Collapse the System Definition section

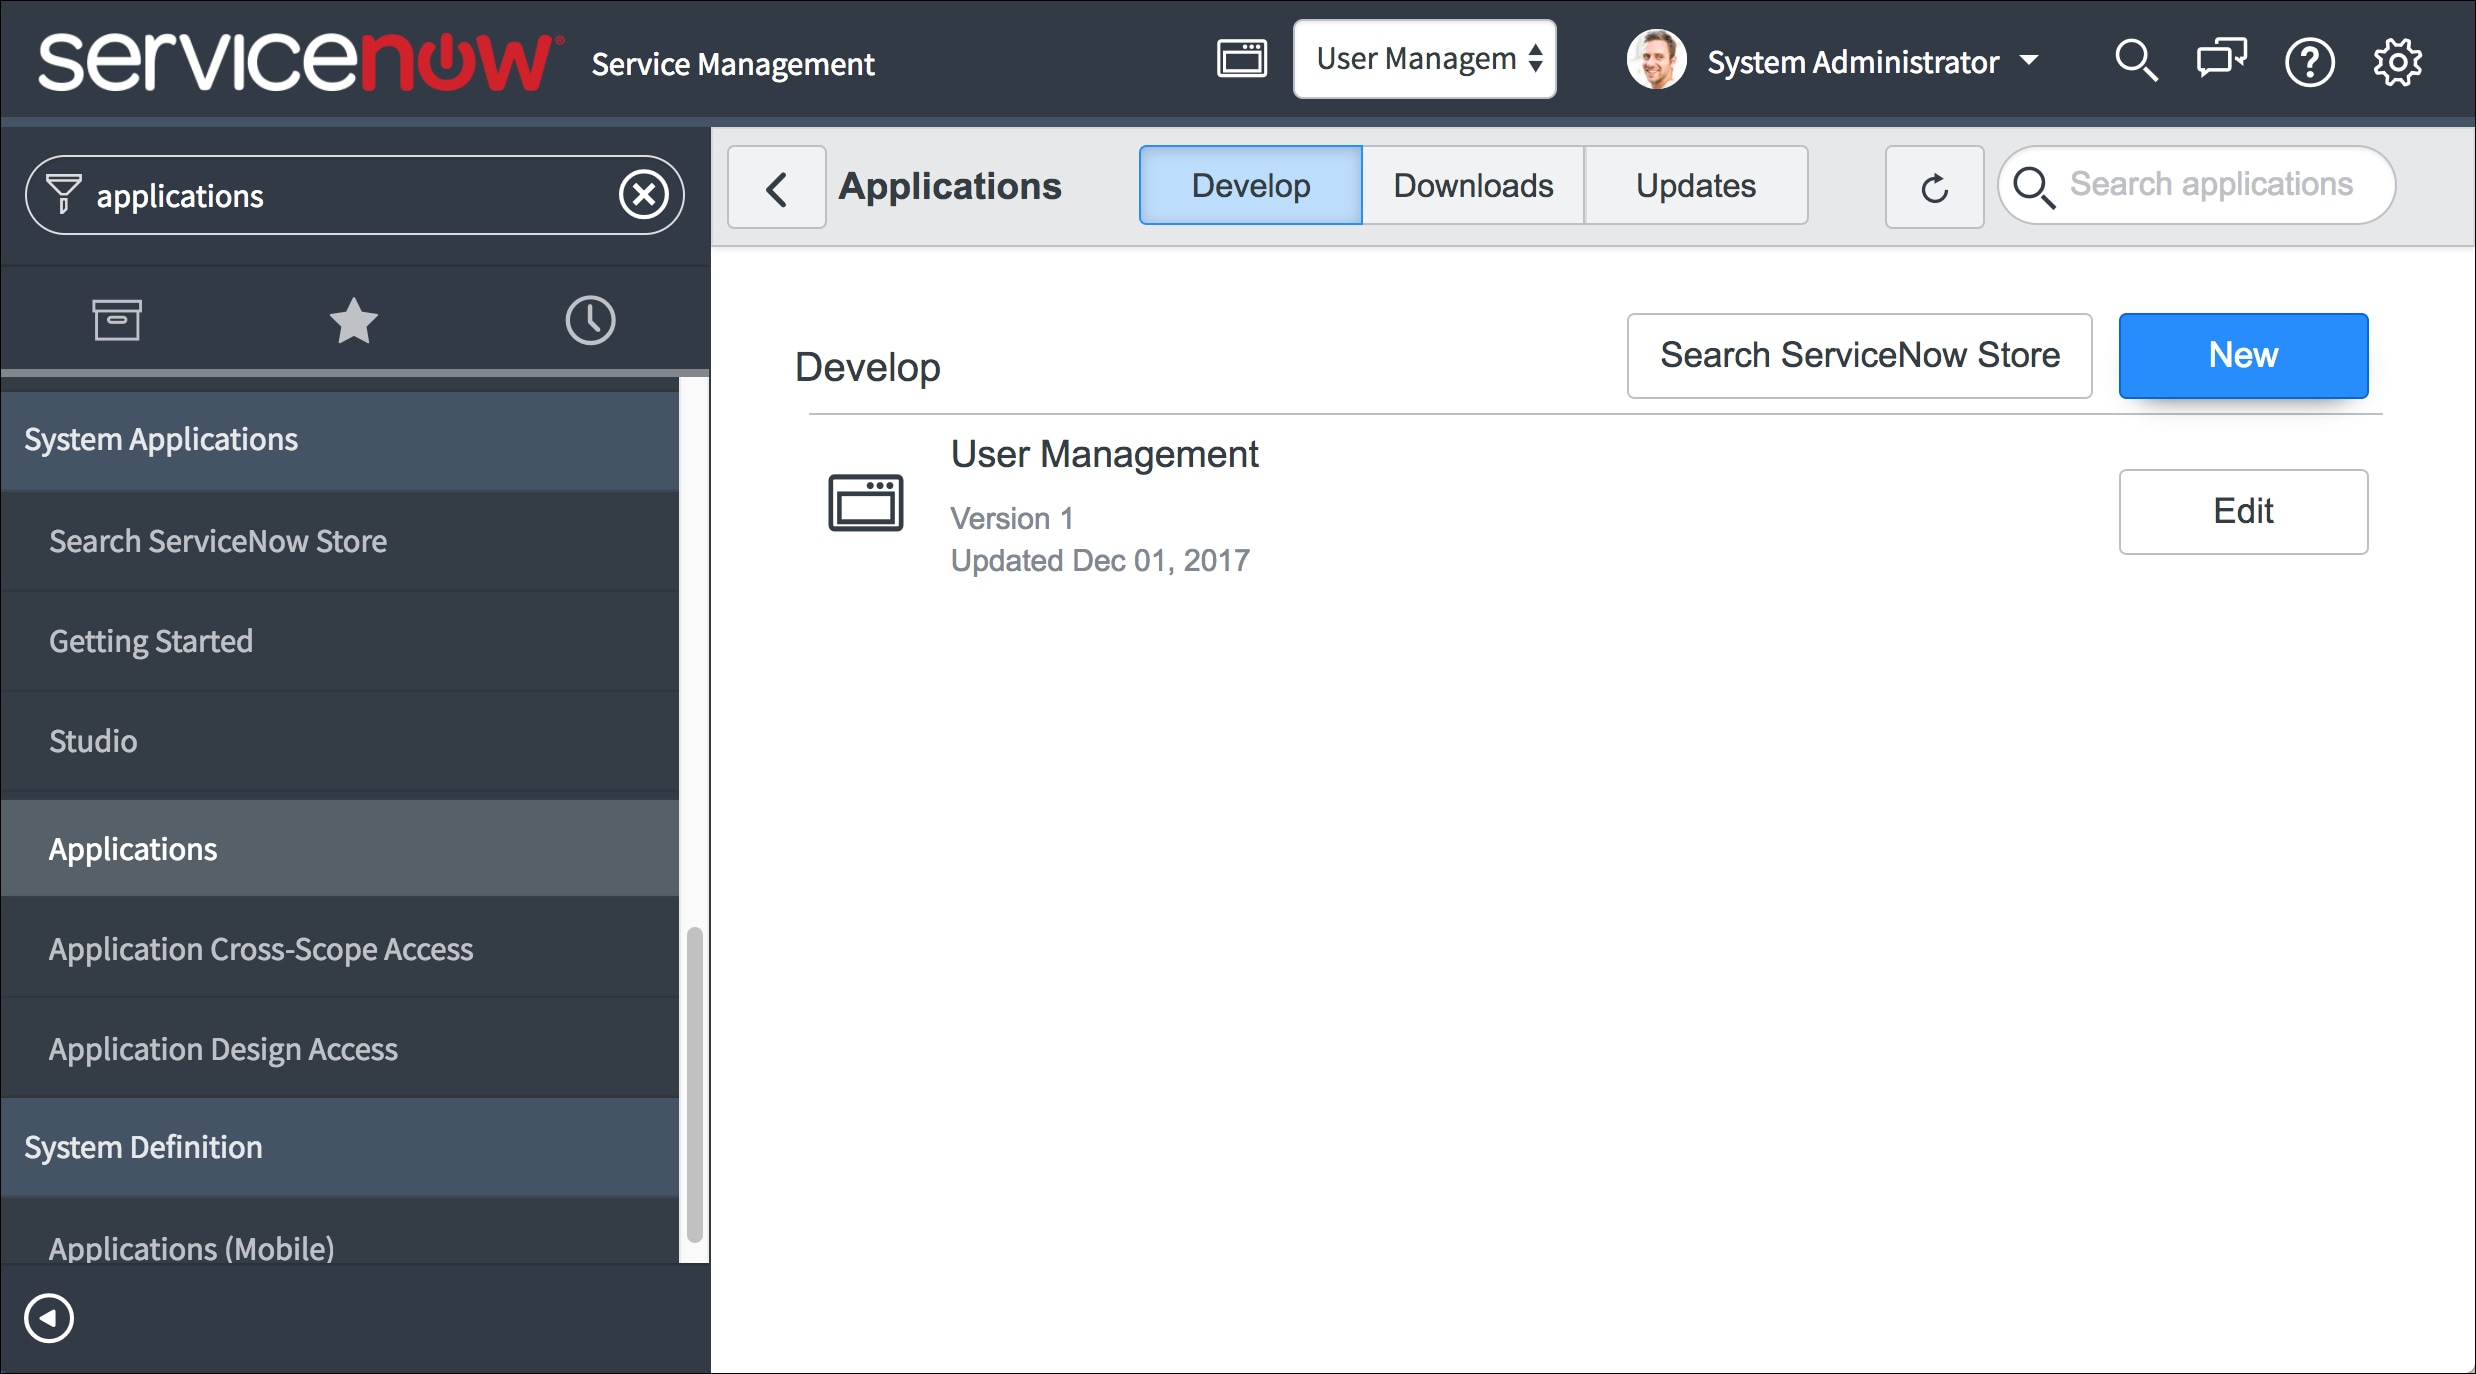point(143,1147)
